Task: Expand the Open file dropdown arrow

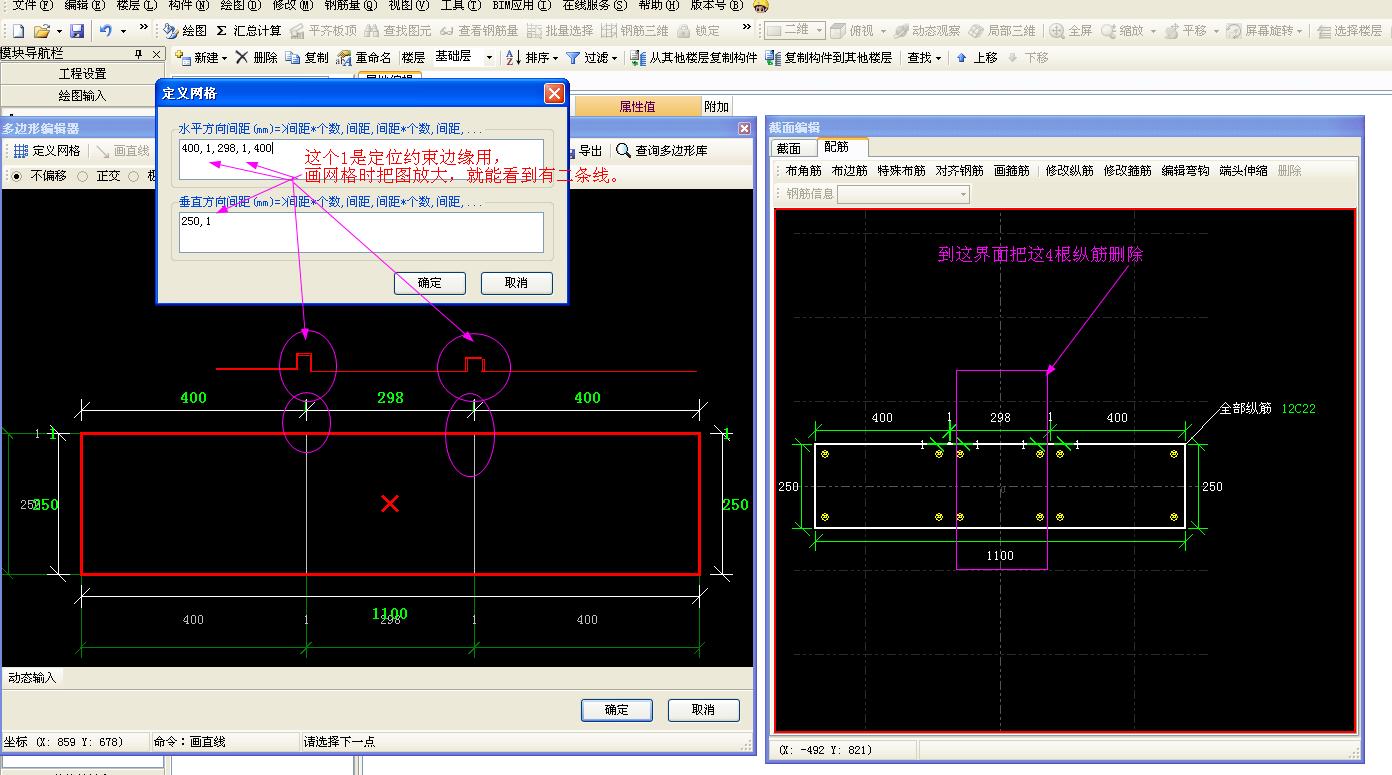Action: coord(59,31)
